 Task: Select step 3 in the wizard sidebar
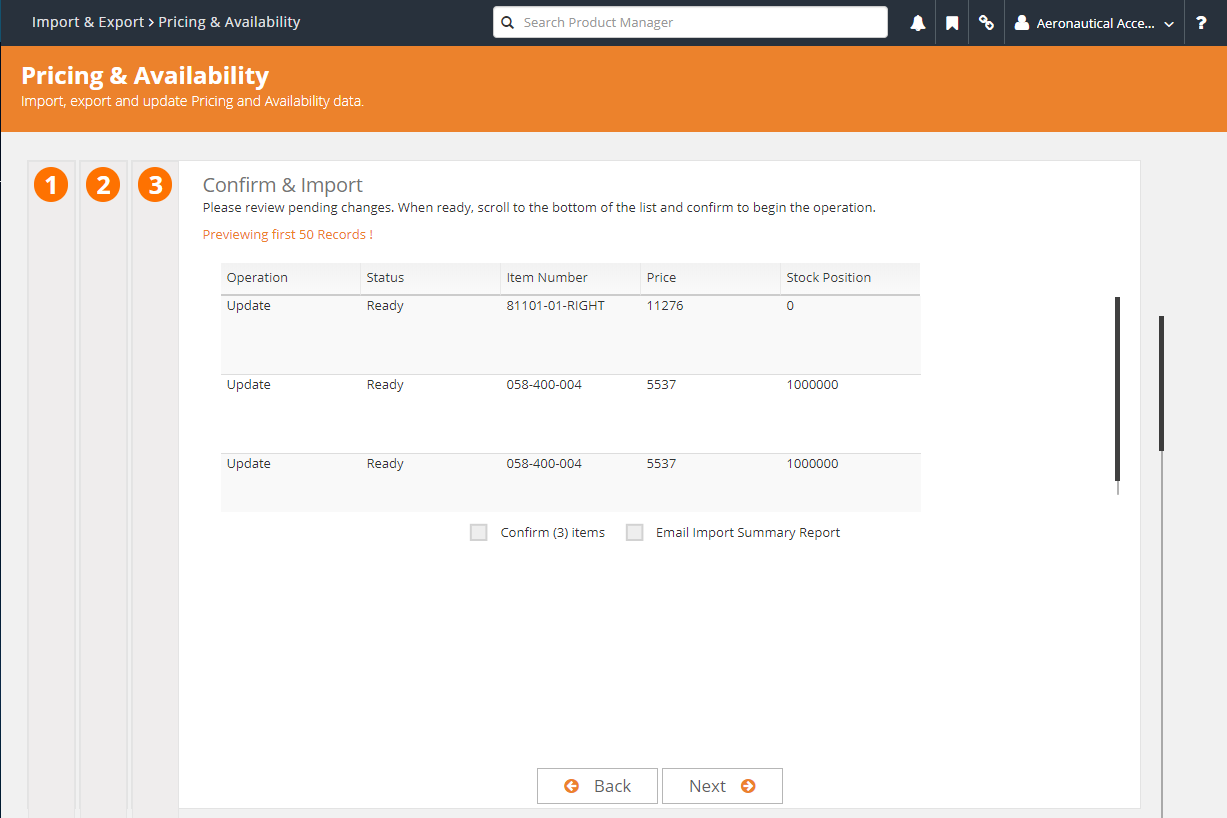click(x=155, y=184)
